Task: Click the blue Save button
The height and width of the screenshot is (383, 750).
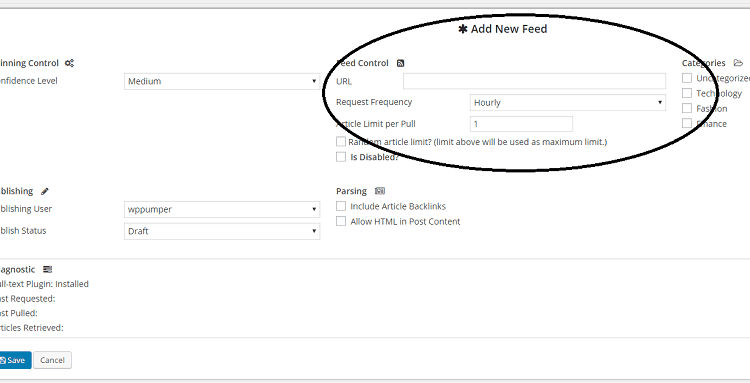Action: pos(14,360)
